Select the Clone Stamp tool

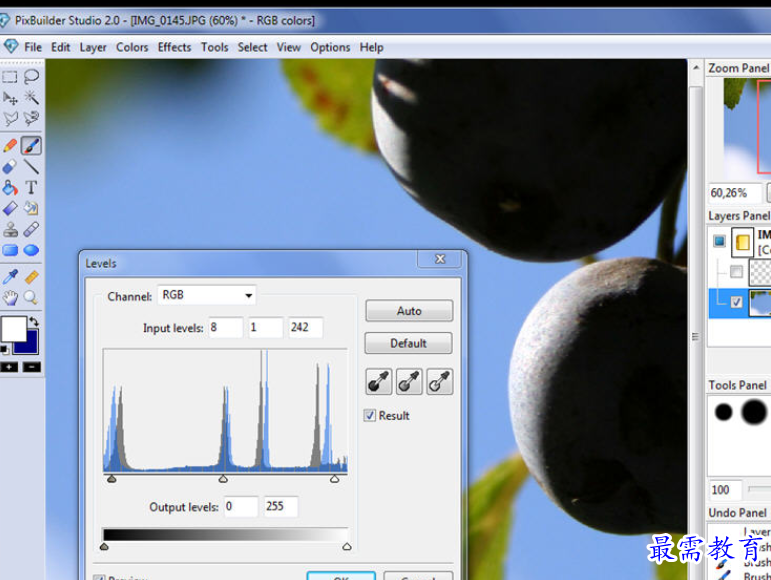tap(10, 230)
